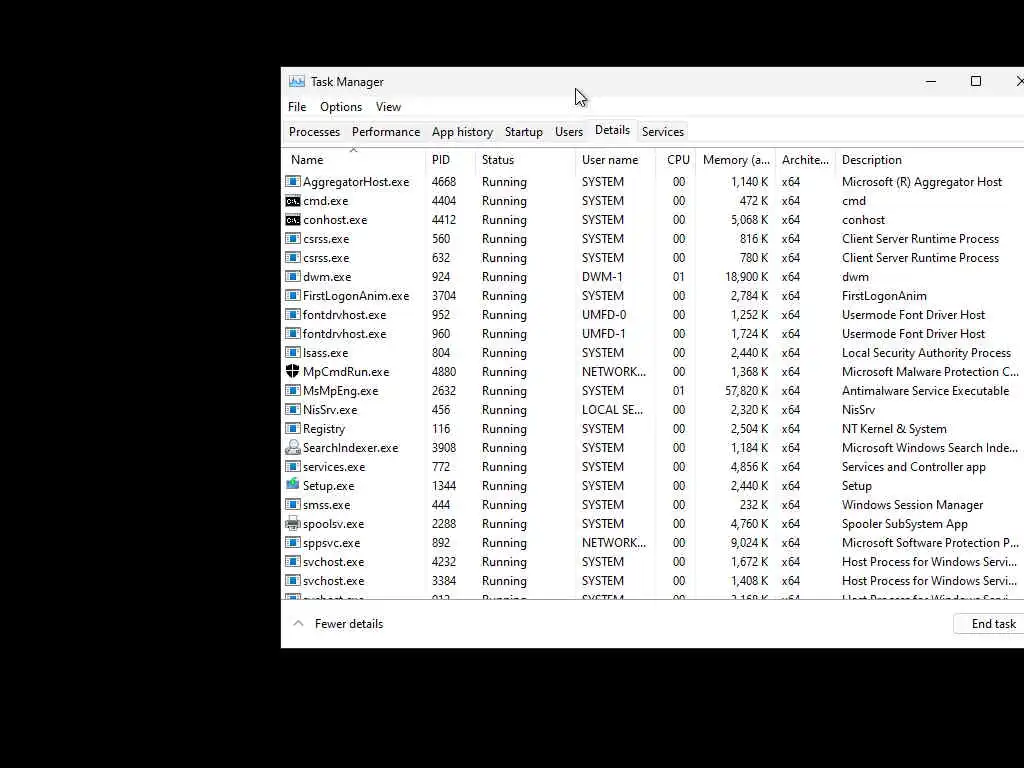
Task: Select Microsoft (R) Aggregator Host description
Action: click(x=921, y=182)
